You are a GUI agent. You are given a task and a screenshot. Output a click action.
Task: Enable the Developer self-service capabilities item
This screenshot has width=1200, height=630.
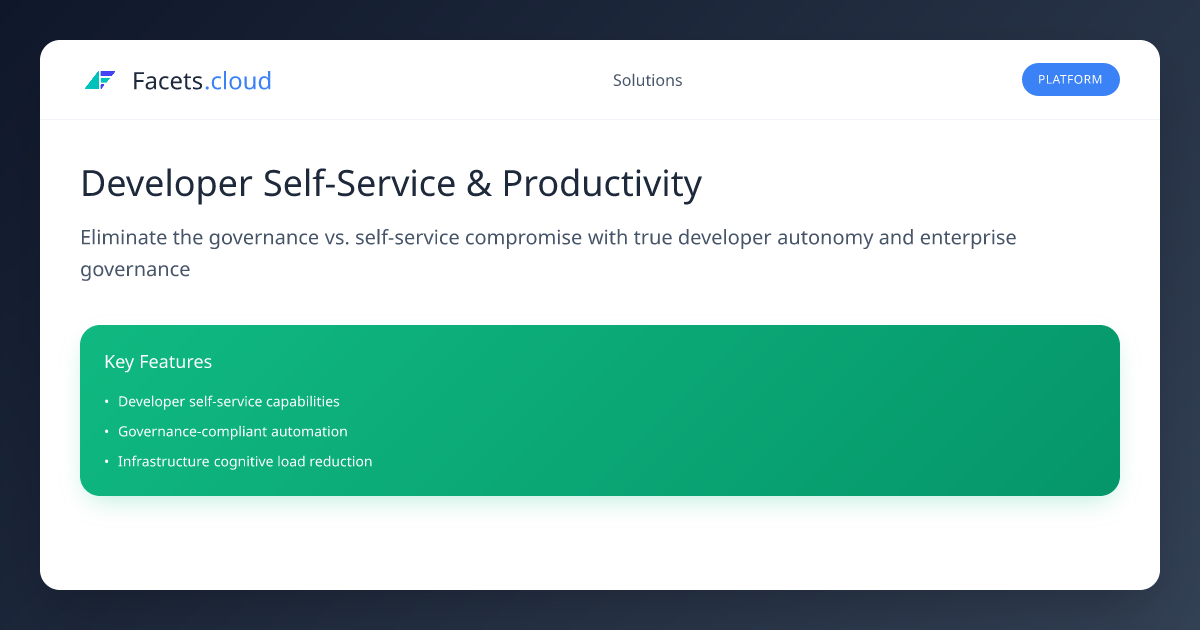[x=229, y=401]
